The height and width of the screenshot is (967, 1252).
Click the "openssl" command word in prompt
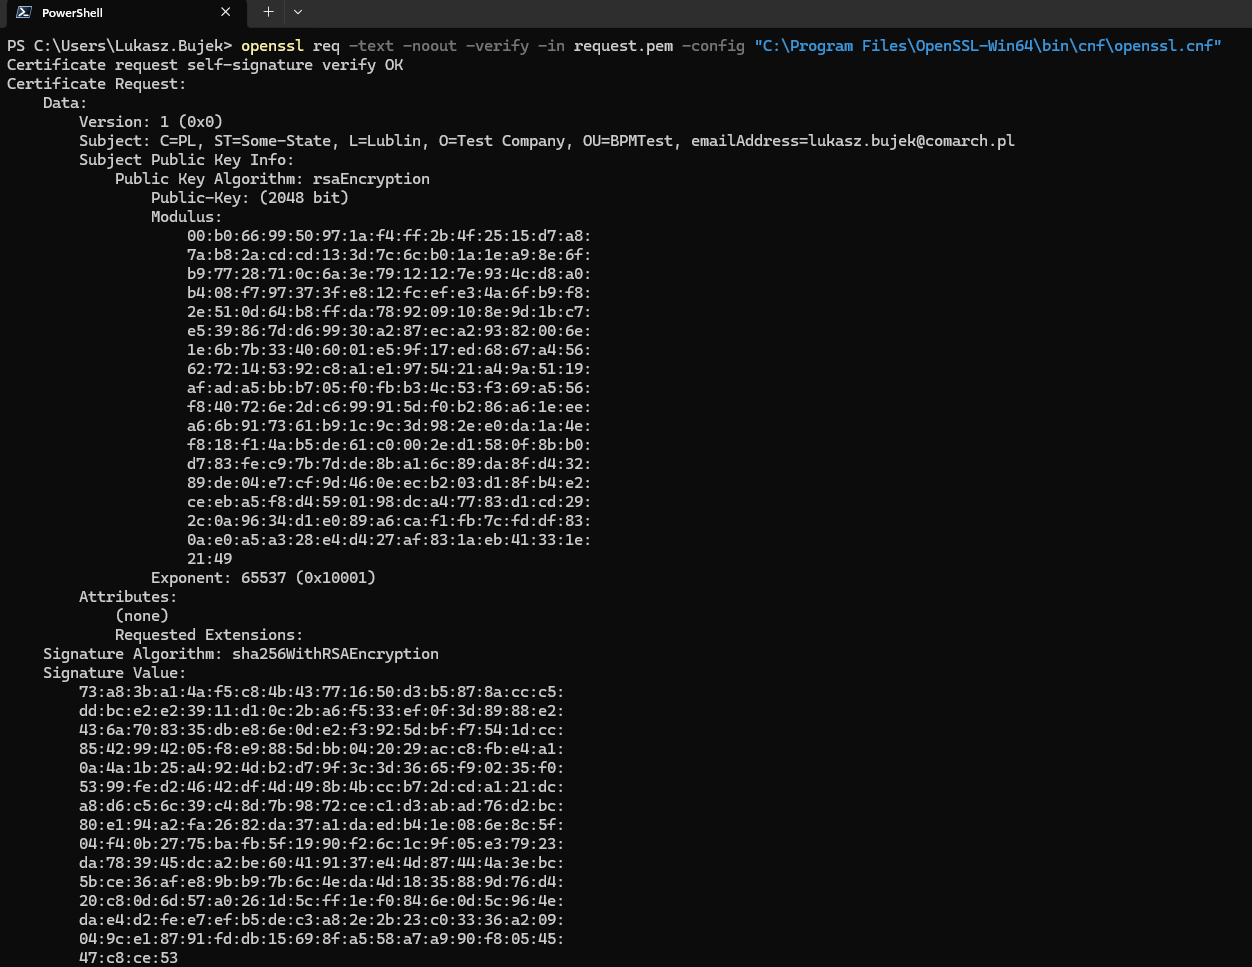click(272, 46)
